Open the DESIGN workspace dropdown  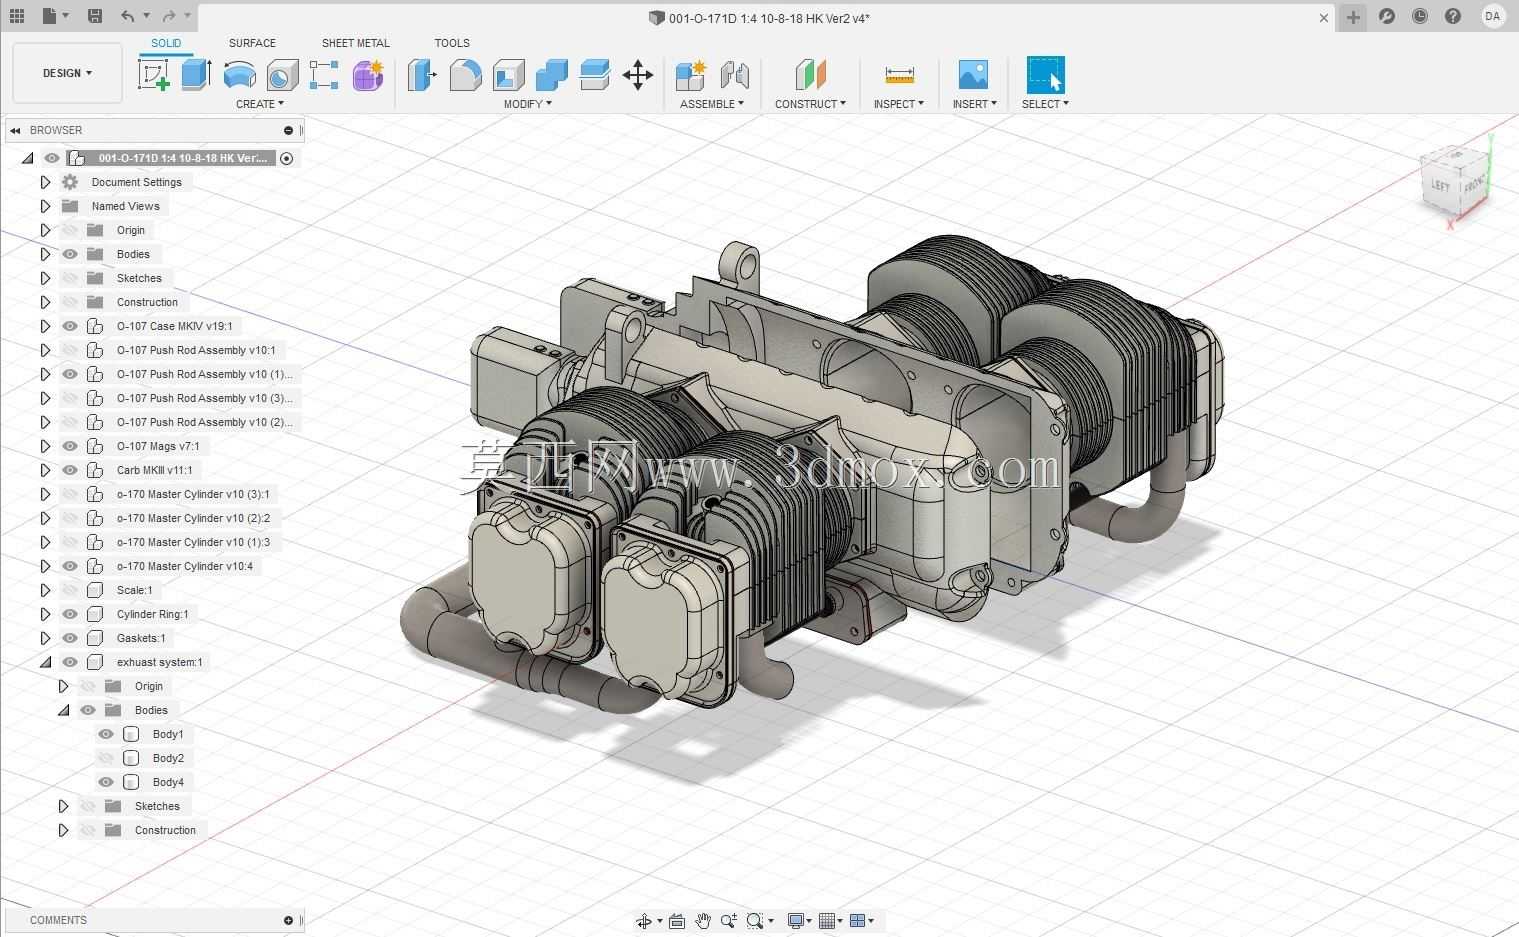[67, 73]
